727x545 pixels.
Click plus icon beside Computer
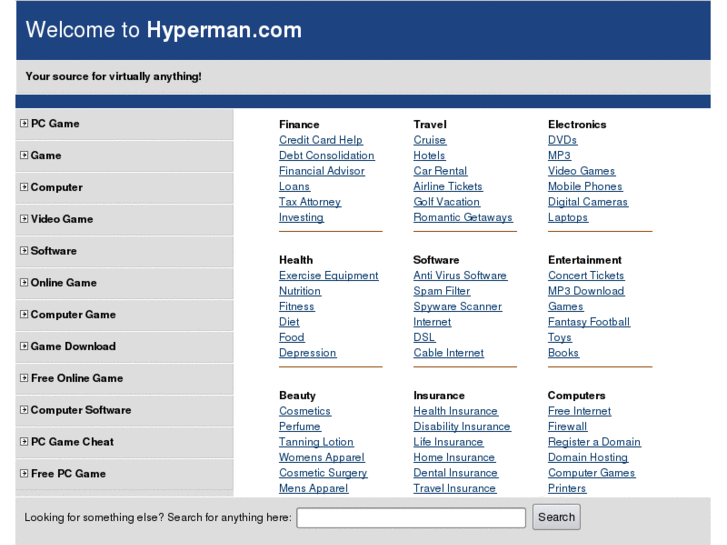[x=24, y=187]
